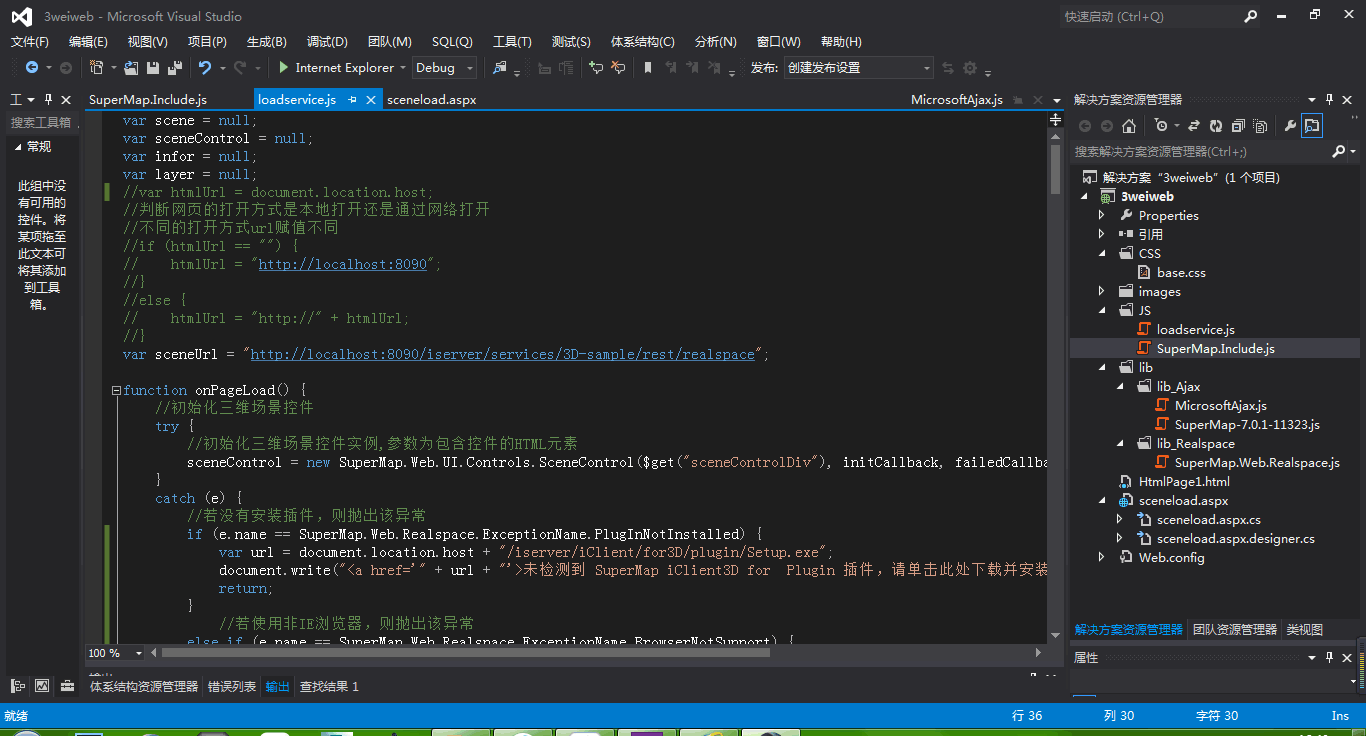
Task: Click the Solution Explorer search magnifier icon
Action: coord(1339,152)
